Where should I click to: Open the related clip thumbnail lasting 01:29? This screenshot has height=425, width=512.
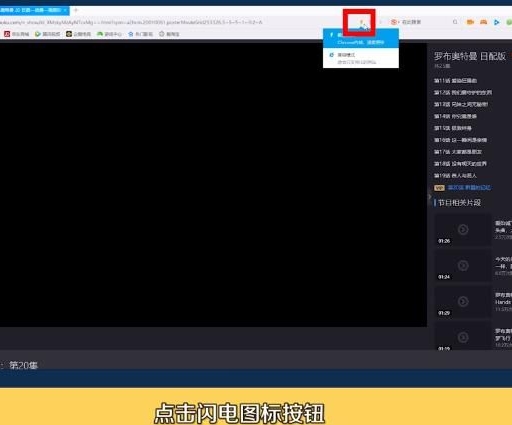(463, 302)
